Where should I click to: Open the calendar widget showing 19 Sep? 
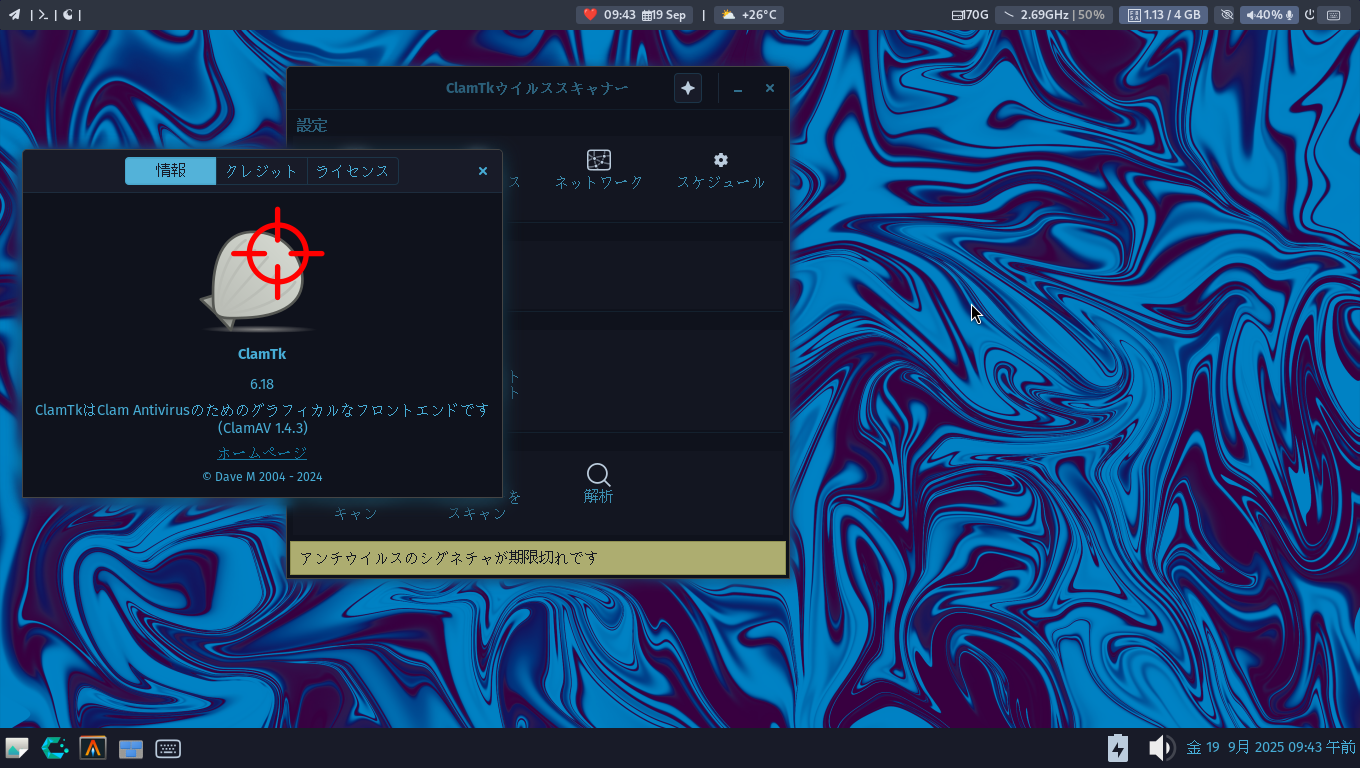coord(664,15)
